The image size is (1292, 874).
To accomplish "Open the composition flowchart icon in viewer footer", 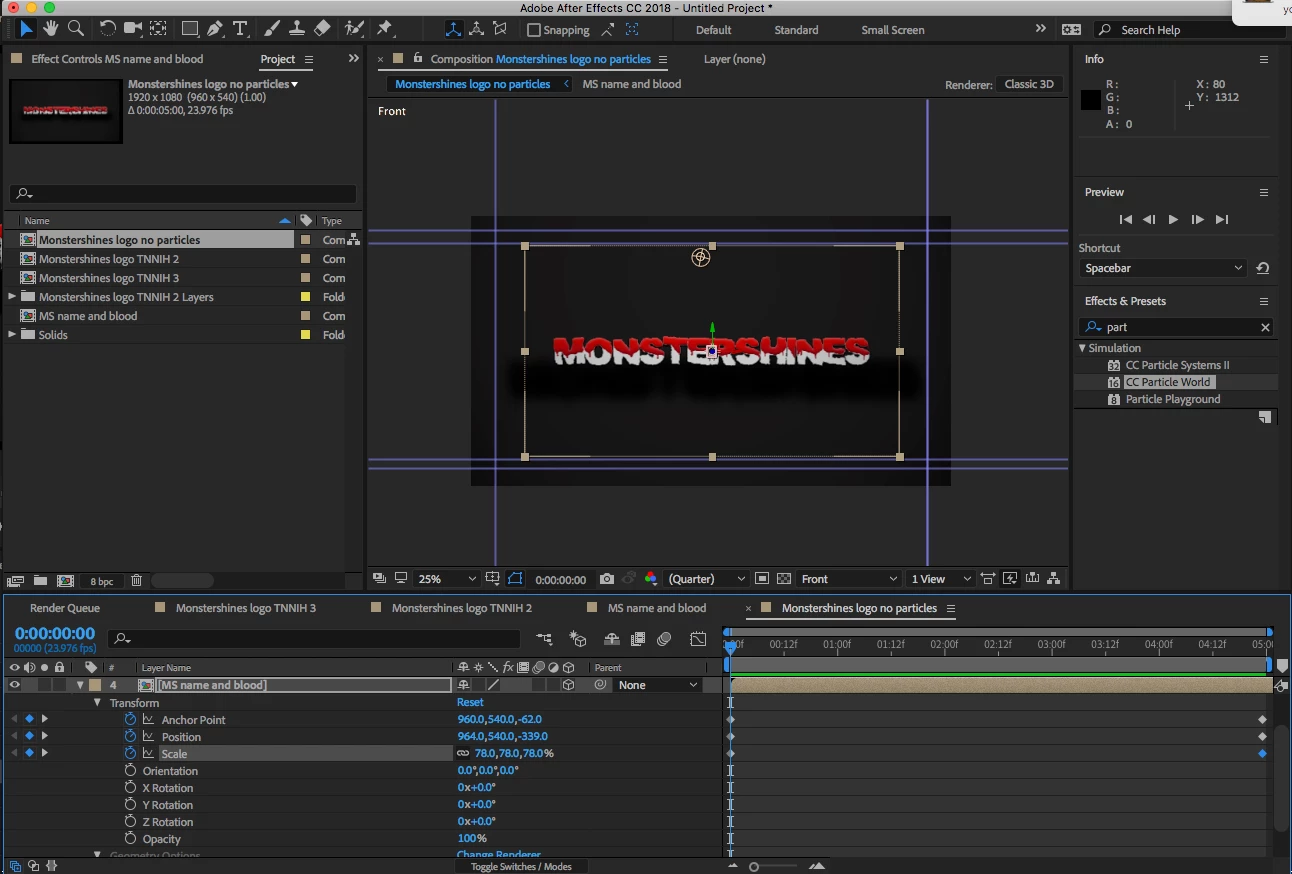I will (1054, 579).
